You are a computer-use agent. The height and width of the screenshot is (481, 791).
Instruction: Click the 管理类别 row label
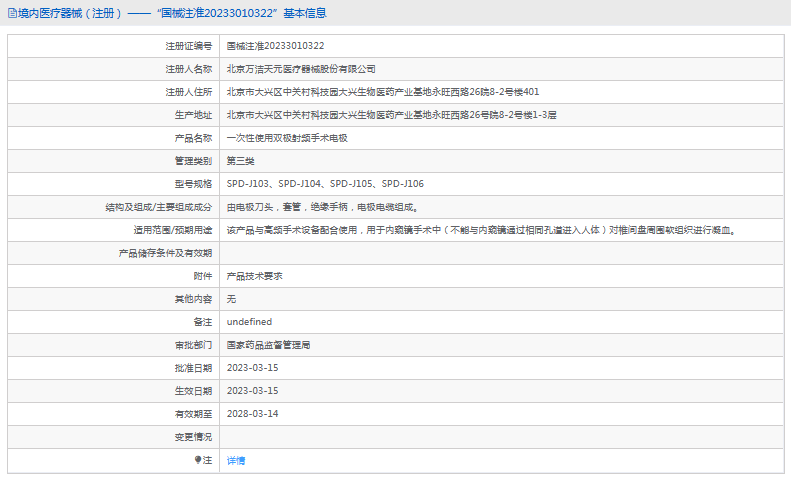point(194,161)
